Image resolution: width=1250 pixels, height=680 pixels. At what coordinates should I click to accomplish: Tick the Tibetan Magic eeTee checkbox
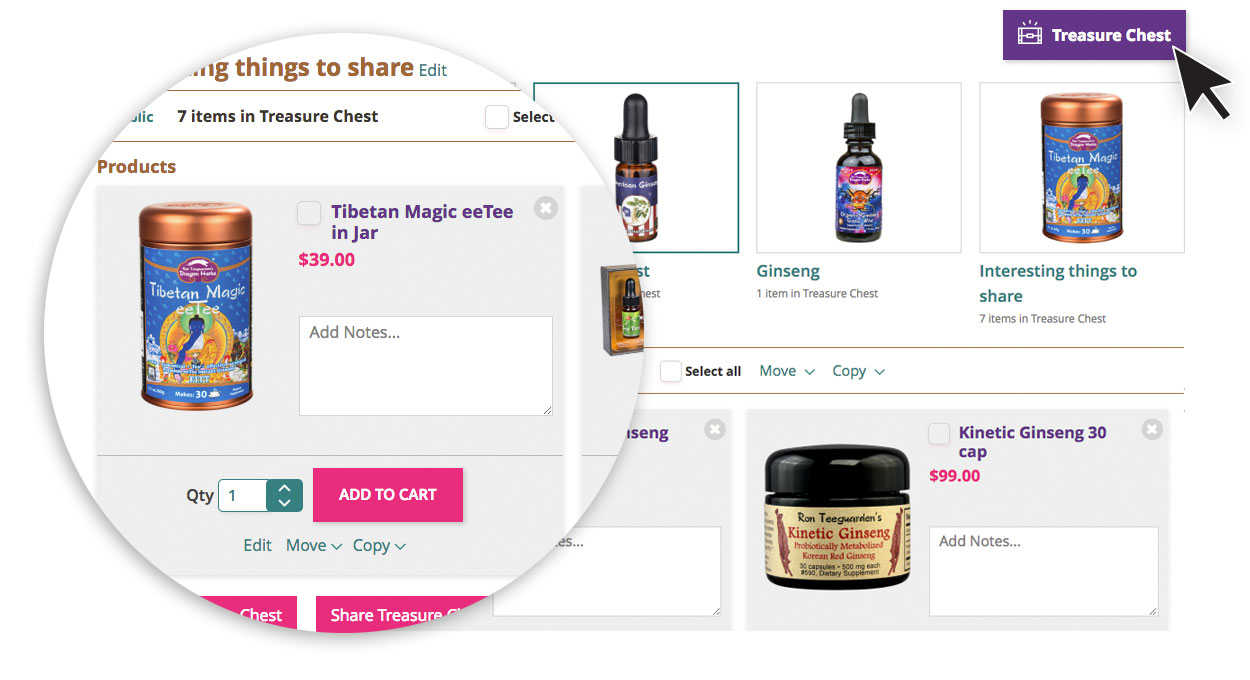(310, 212)
